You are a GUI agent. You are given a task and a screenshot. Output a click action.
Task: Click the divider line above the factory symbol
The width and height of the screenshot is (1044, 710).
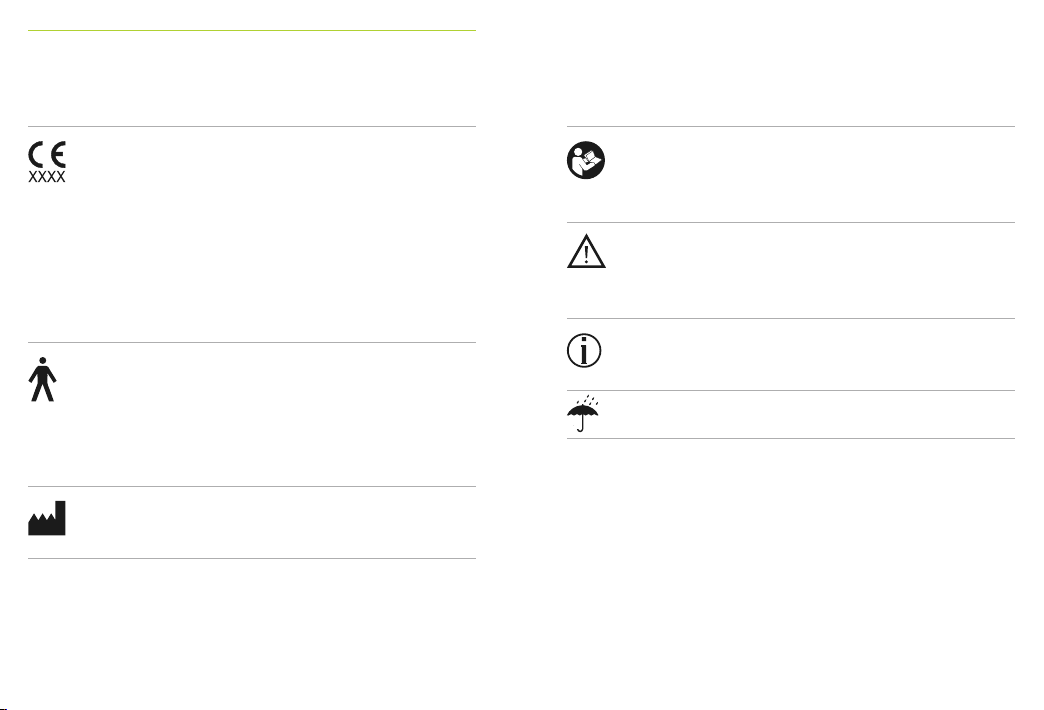tap(252, 487)
